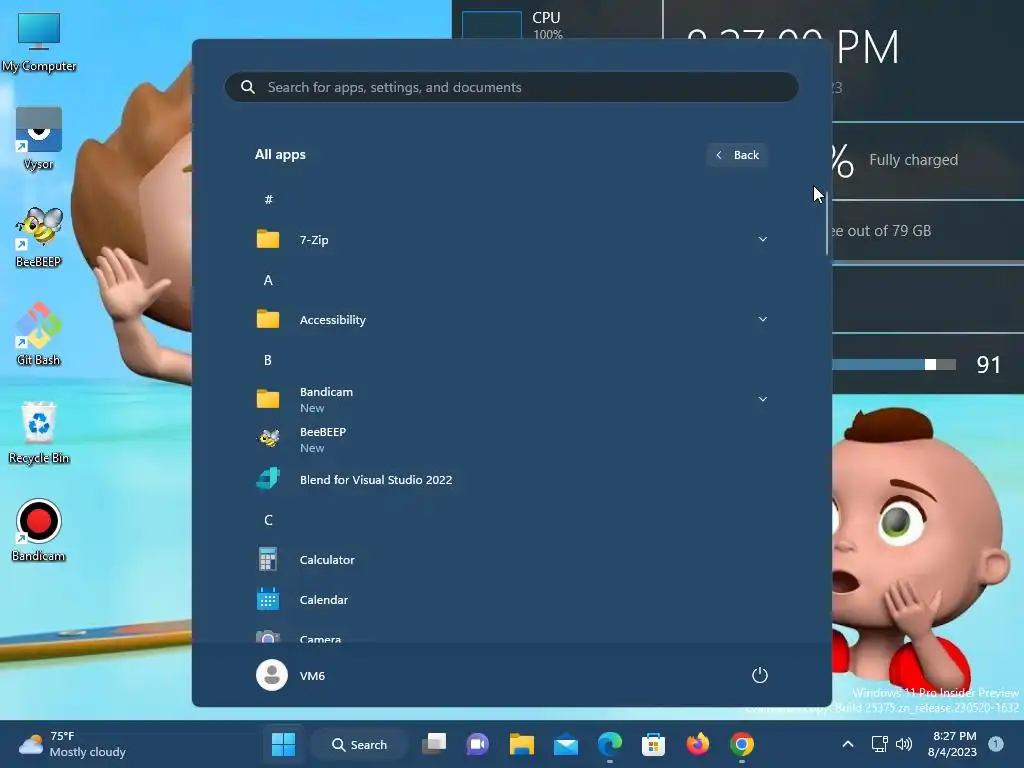1024x768 pixels.
Task: Expand the 7-Zip folder chevron
Action: point(762,240)
